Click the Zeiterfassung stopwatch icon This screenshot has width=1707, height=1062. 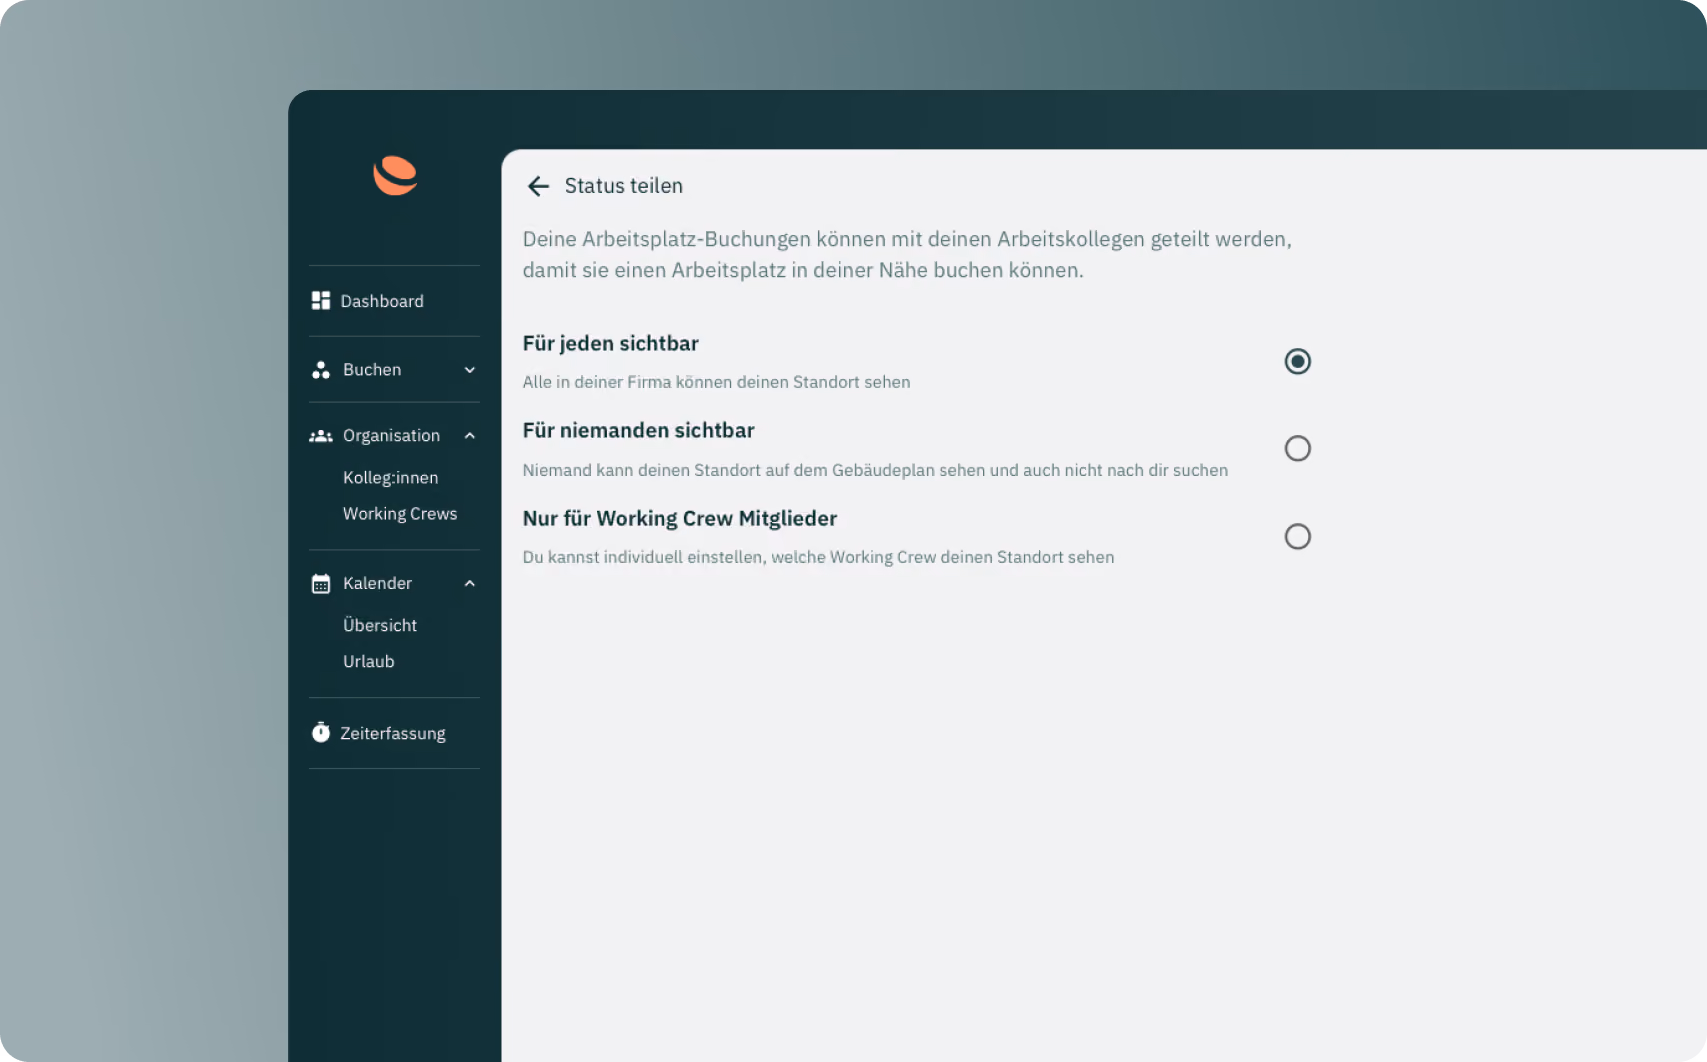click(x=321, y=733)
